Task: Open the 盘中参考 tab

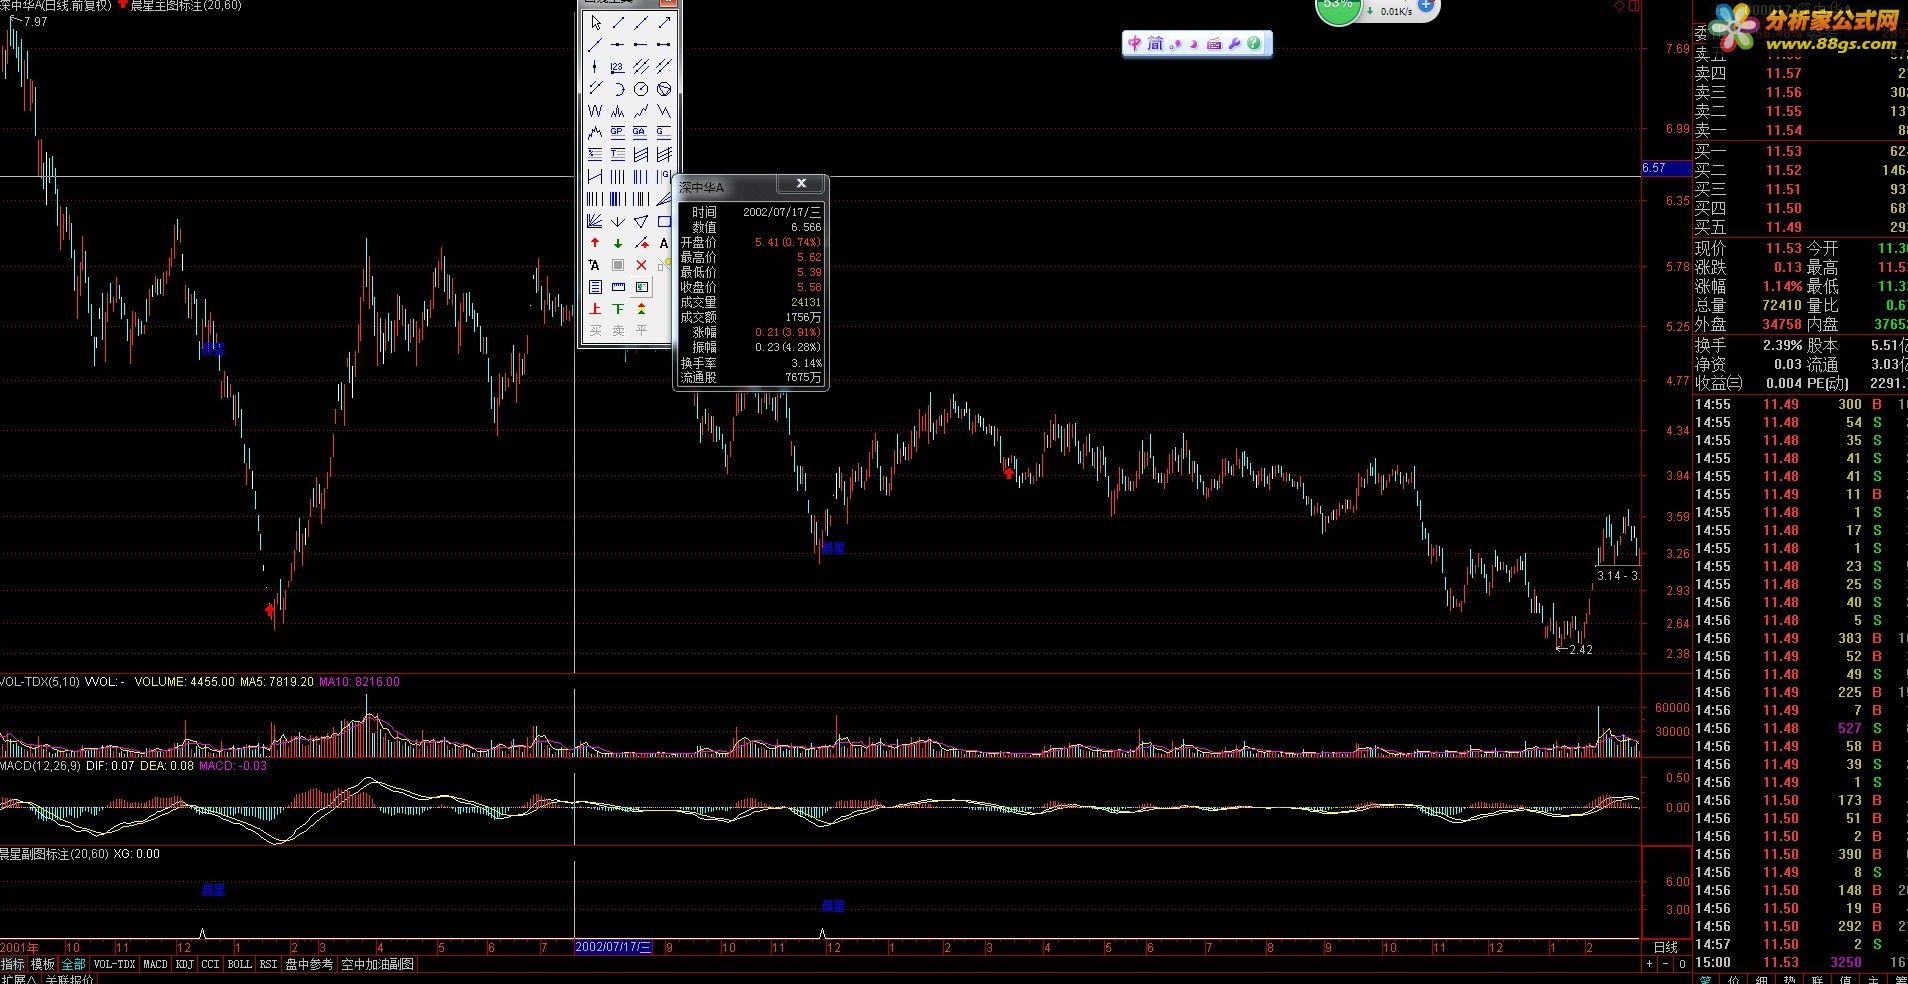Action: [x=309, y=964]
